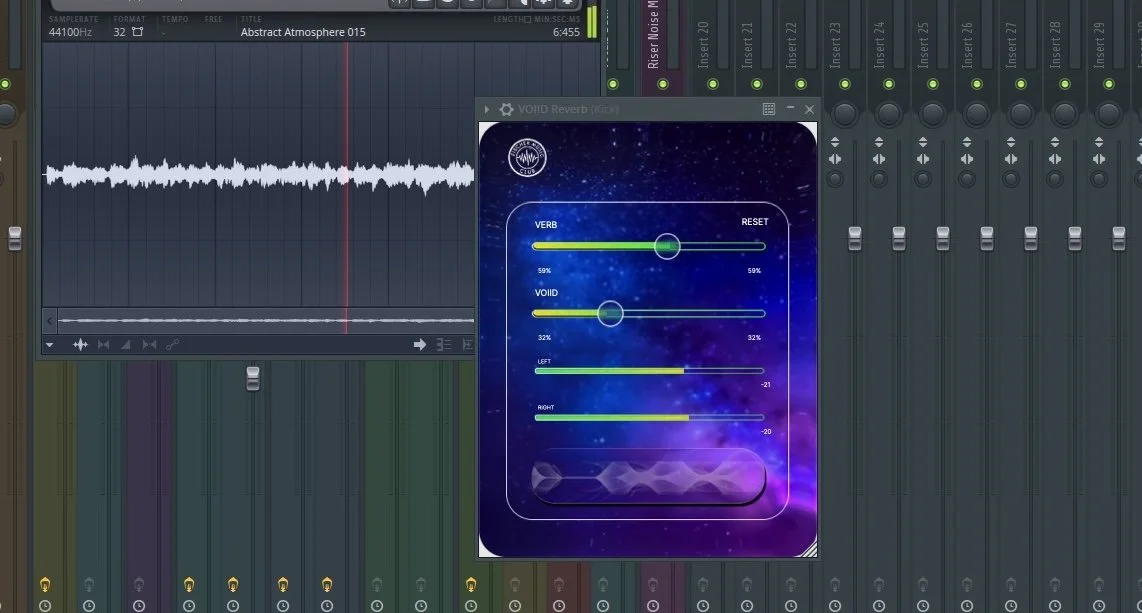Swap stereo channels on Insert 24
1142x613 pixels.
click(879, 159)
